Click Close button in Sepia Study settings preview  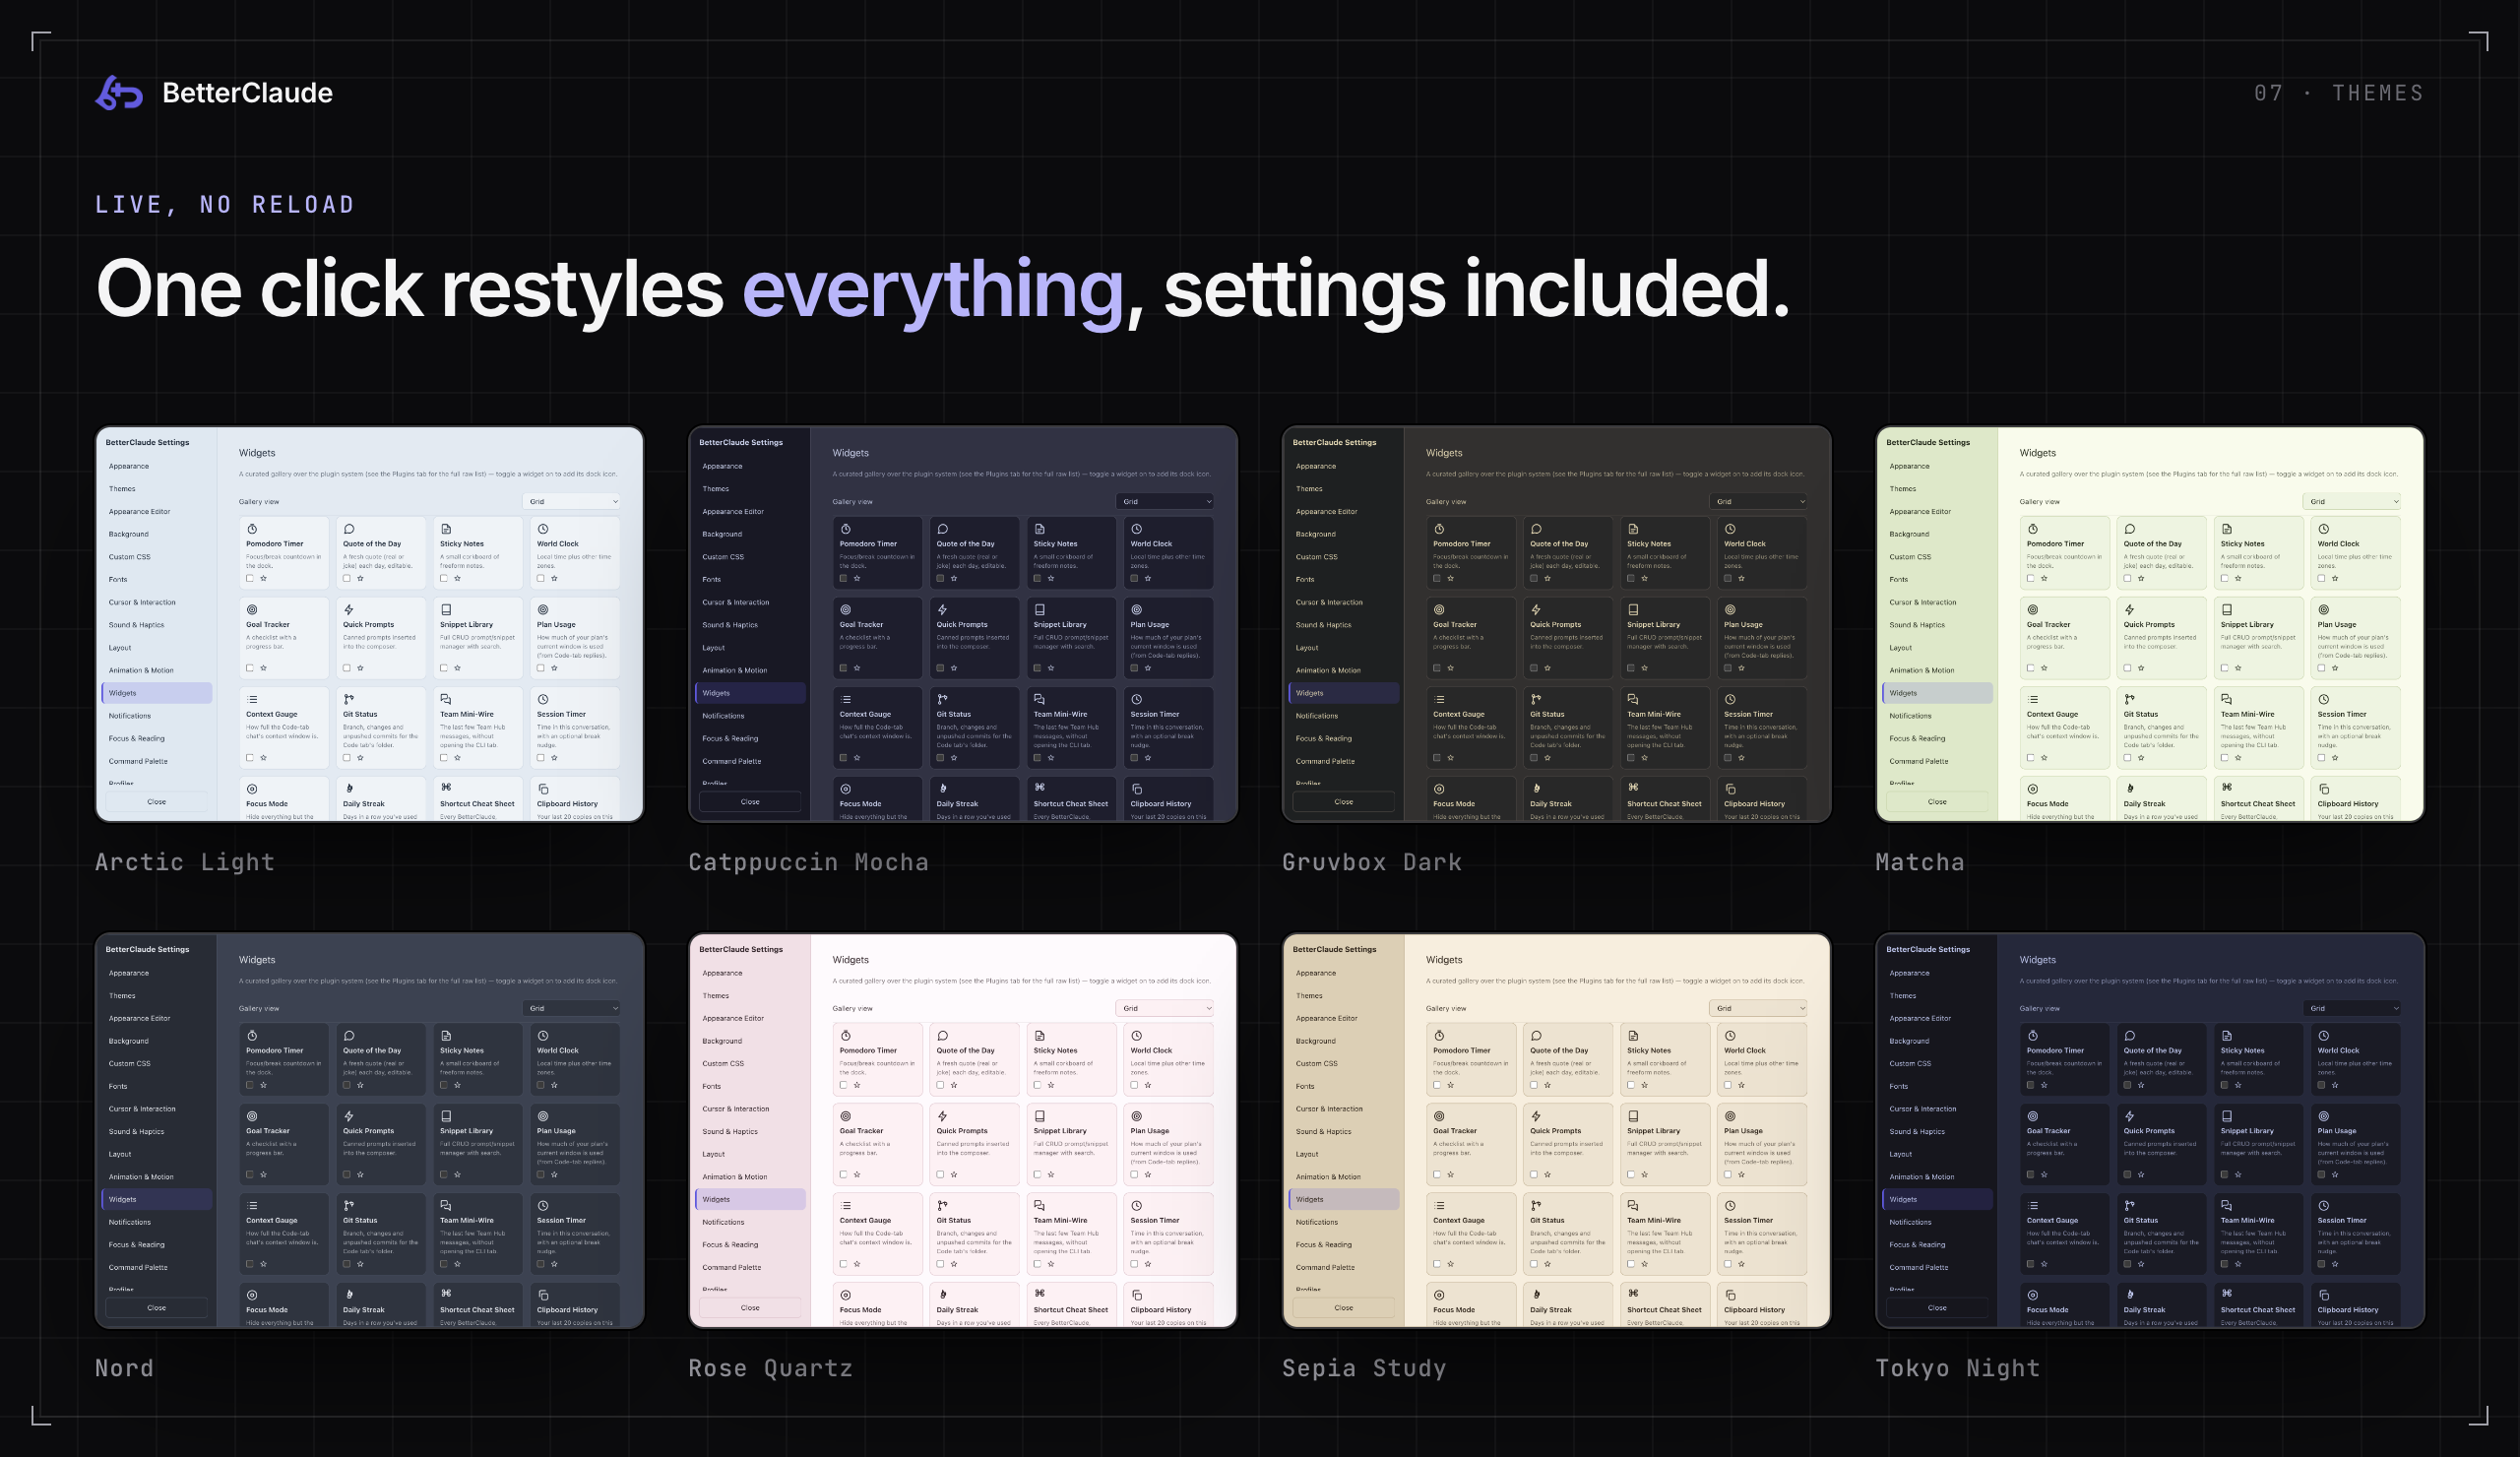[1343, 1308]
